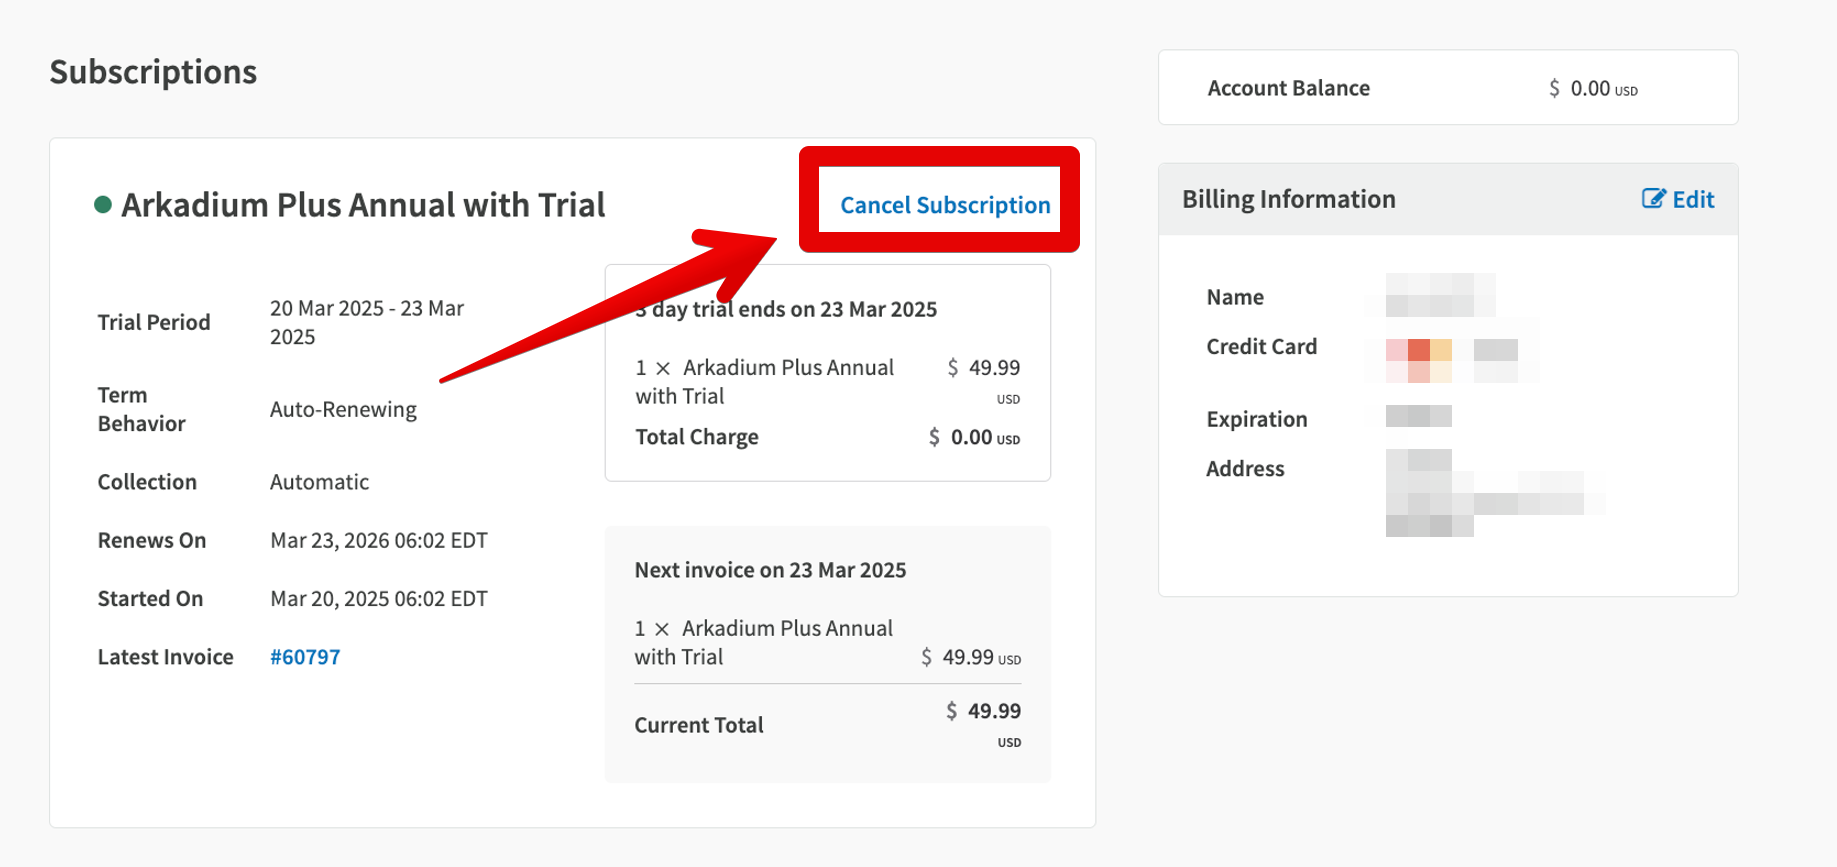This screenshot has height=867, width=1837.
Task: Click the Expiration label
Action: pos(1257,419)
